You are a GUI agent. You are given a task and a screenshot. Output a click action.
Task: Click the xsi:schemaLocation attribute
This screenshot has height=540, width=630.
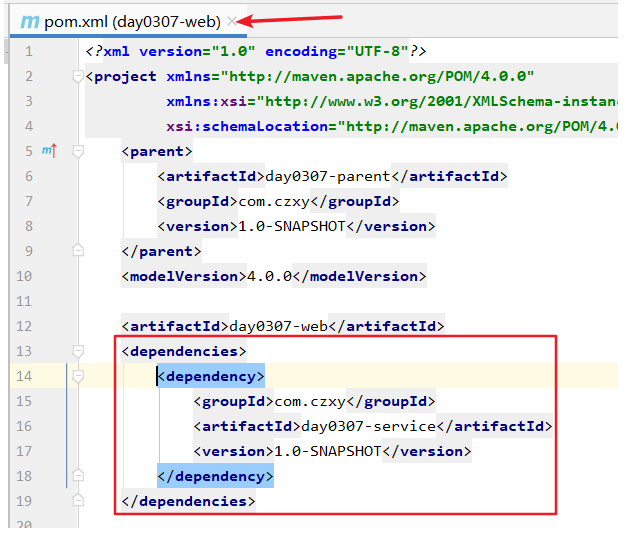click(x=247, y=127)
